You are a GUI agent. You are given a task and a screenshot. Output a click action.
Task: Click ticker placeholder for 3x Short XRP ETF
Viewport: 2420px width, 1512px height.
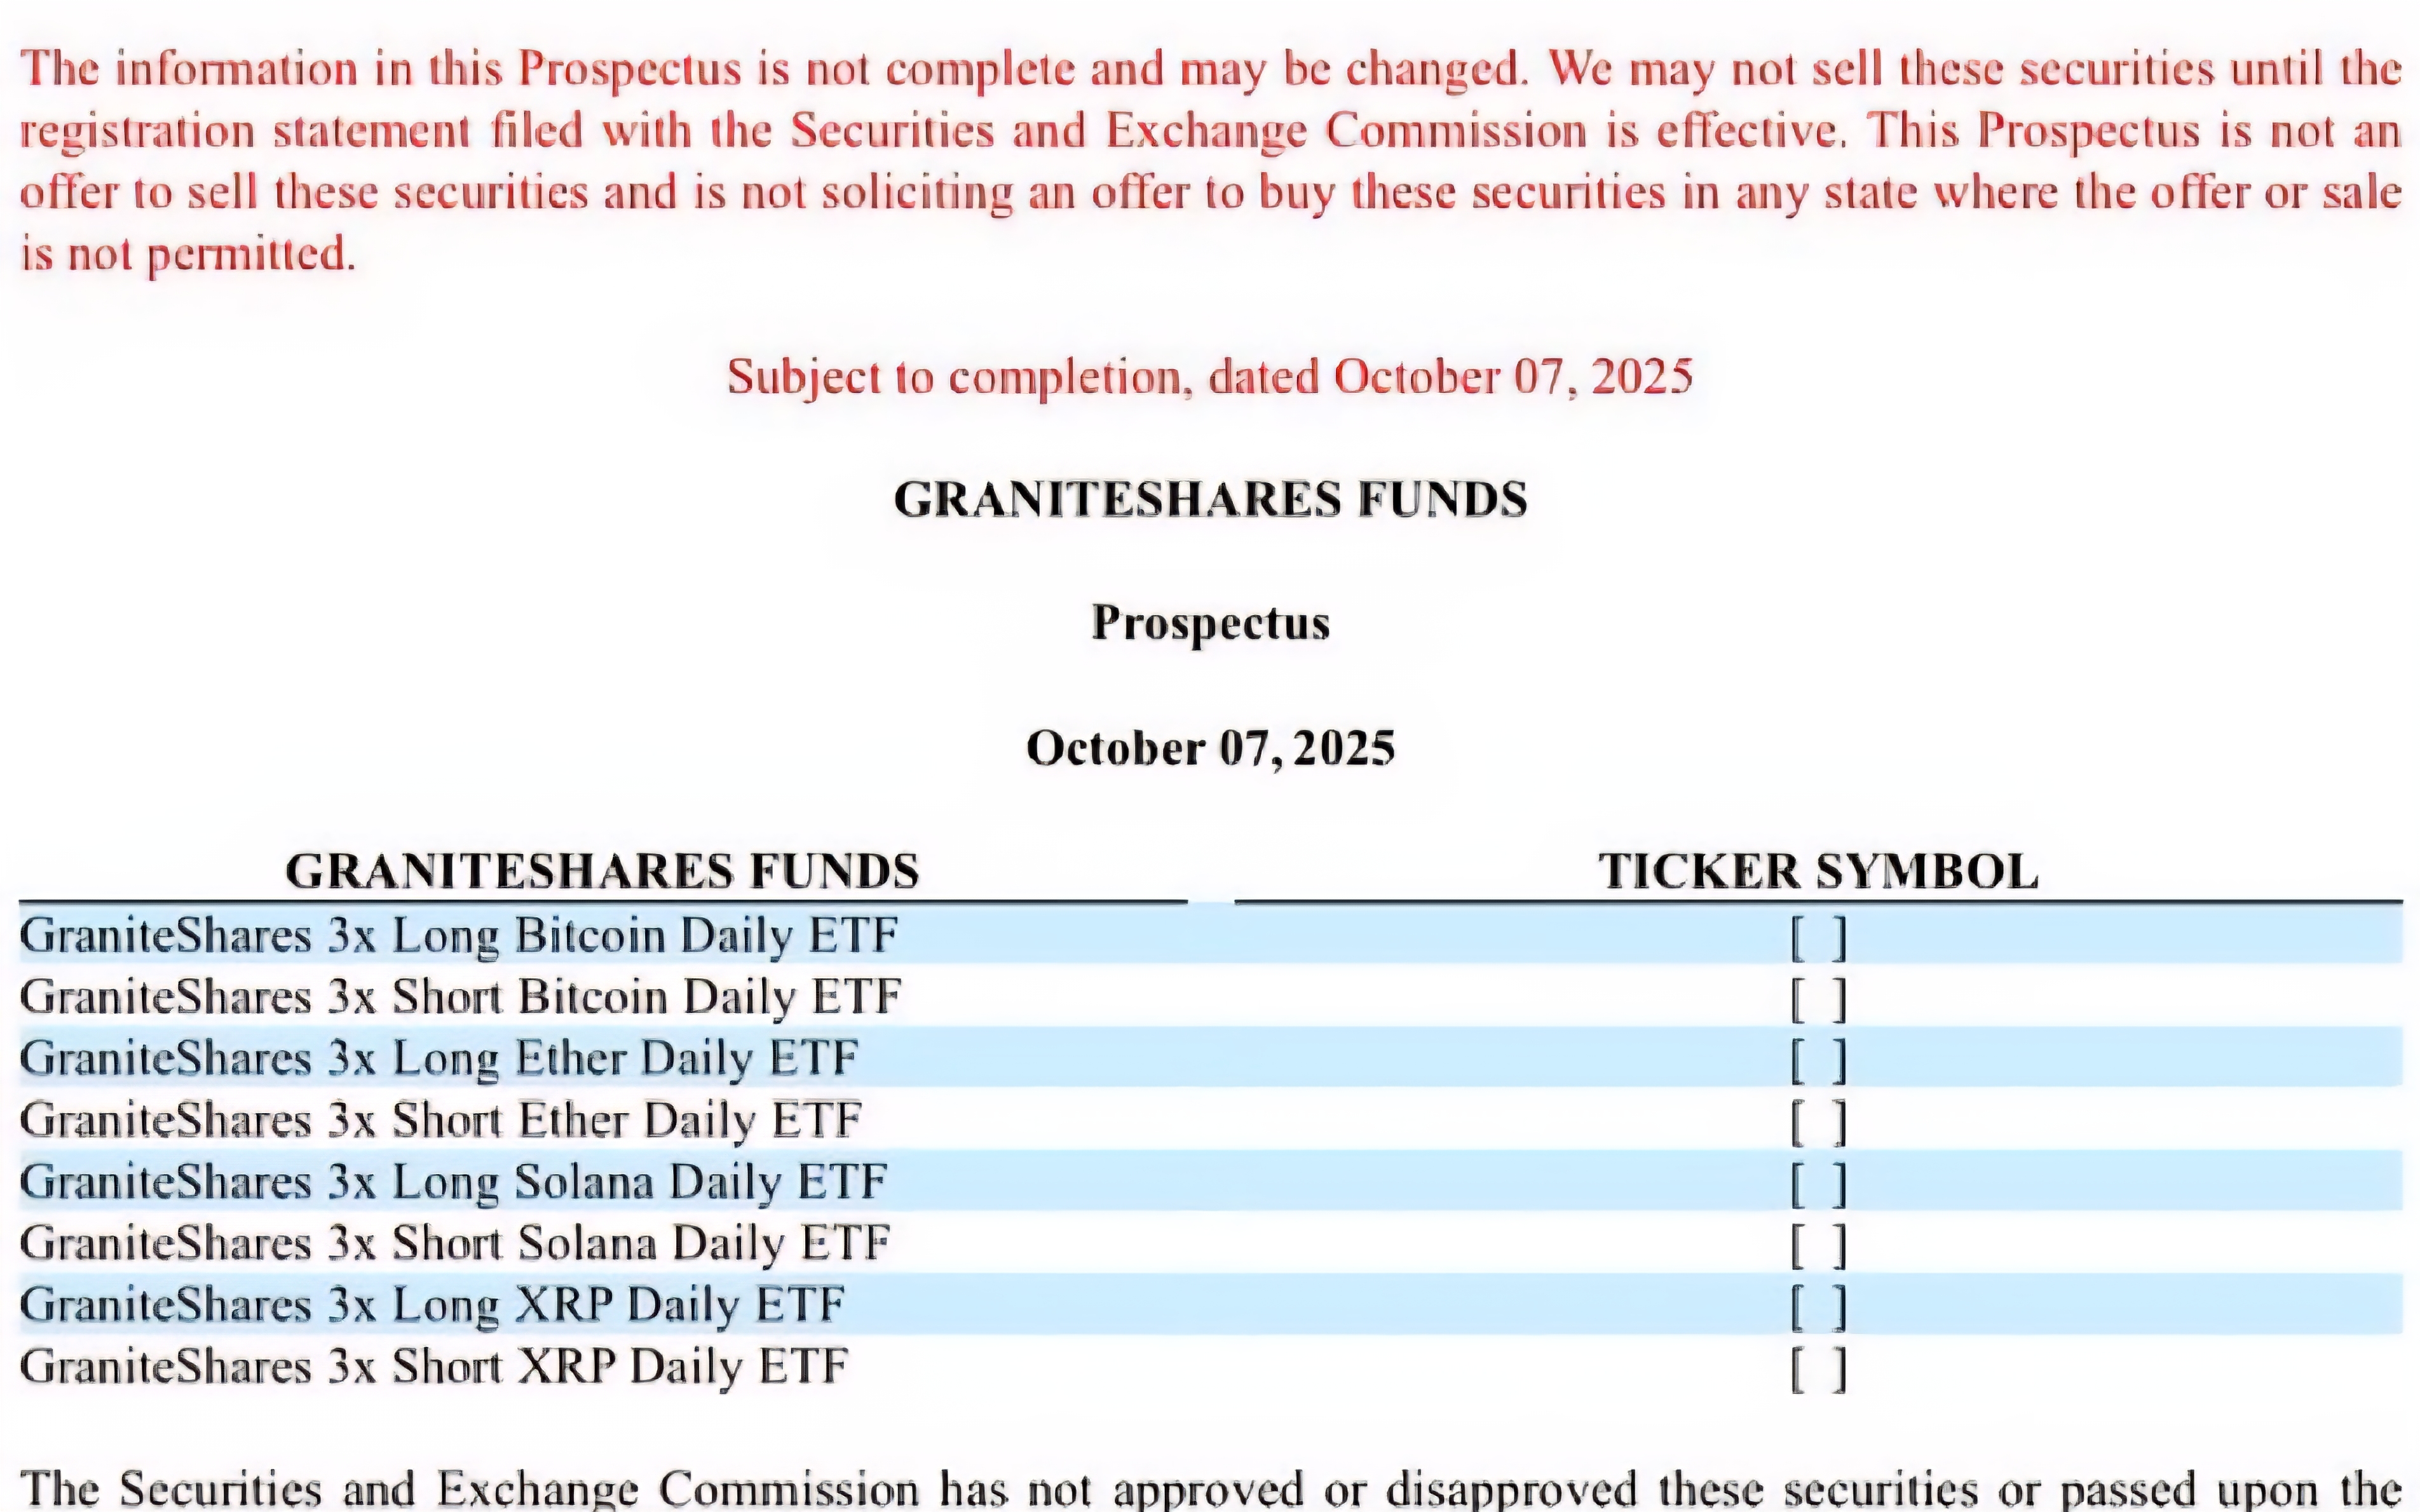click(x=1817, y=1368)
